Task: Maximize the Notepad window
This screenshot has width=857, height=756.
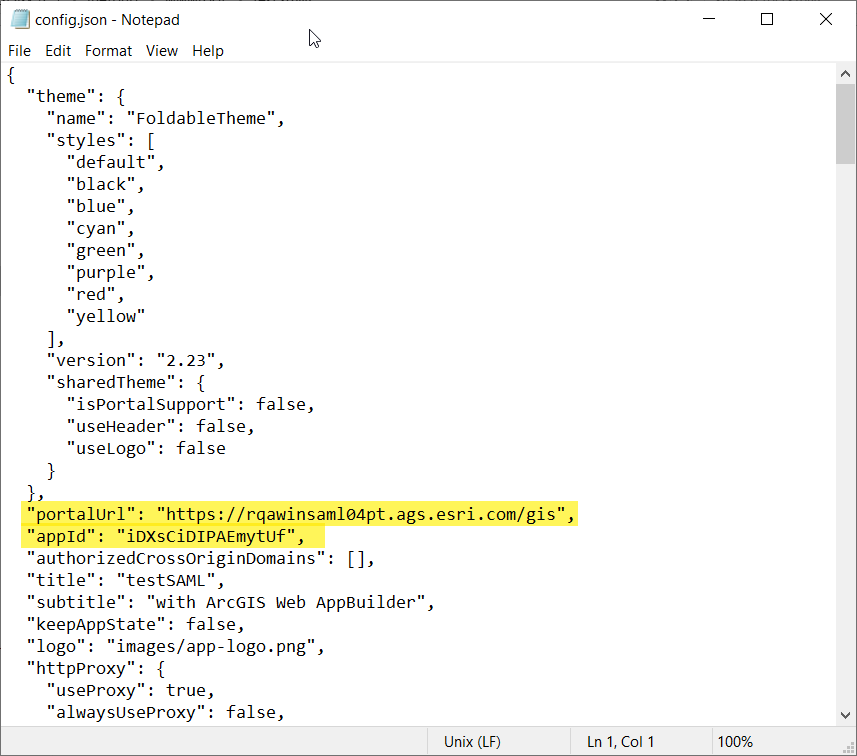Action: (x=767, y=19)
